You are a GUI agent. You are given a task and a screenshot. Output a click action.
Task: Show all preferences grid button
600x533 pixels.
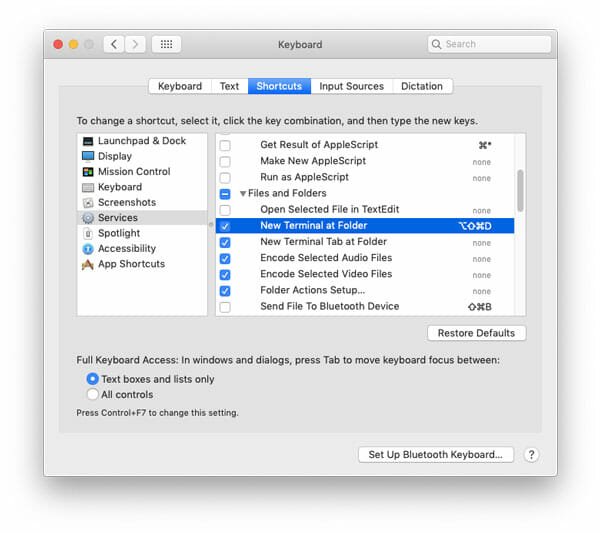[166, 44]
